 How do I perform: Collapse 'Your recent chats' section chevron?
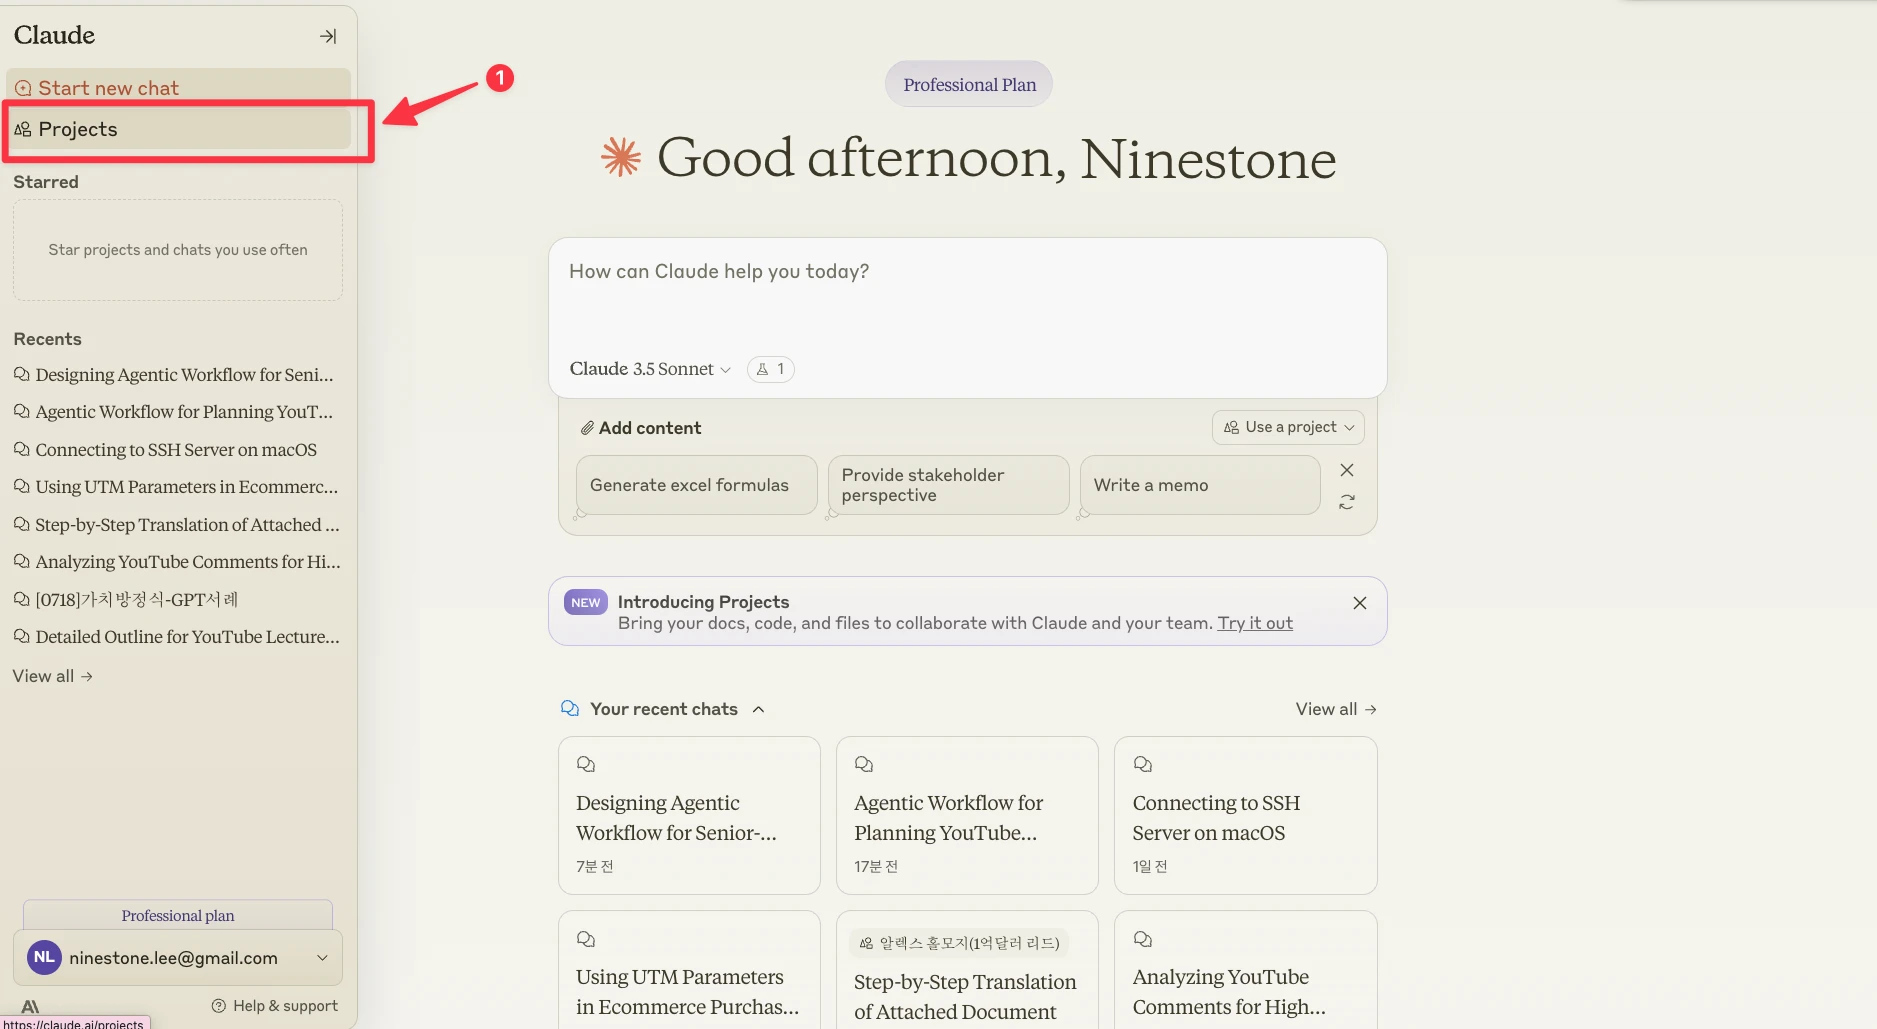(759, 709)
